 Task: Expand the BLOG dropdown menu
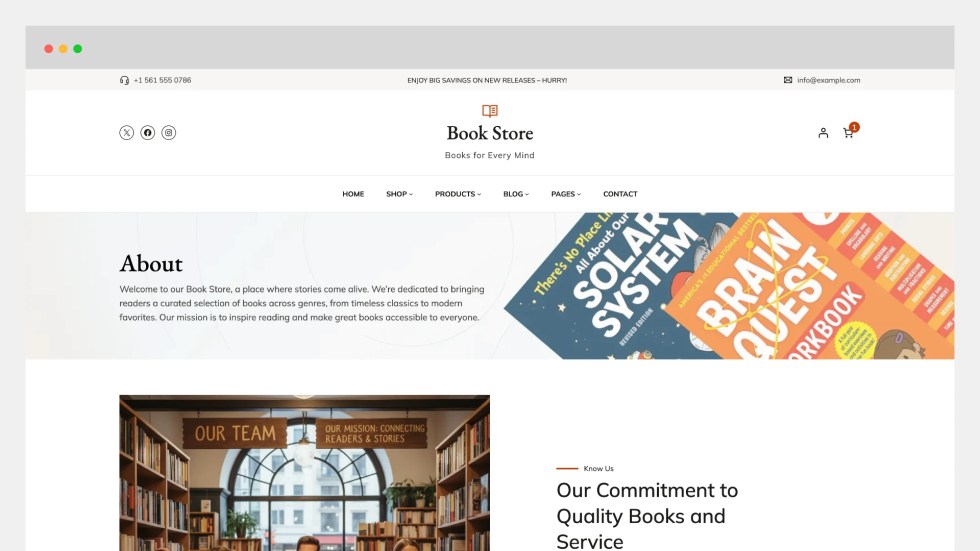pyautogui.click(x=516, y=194)
